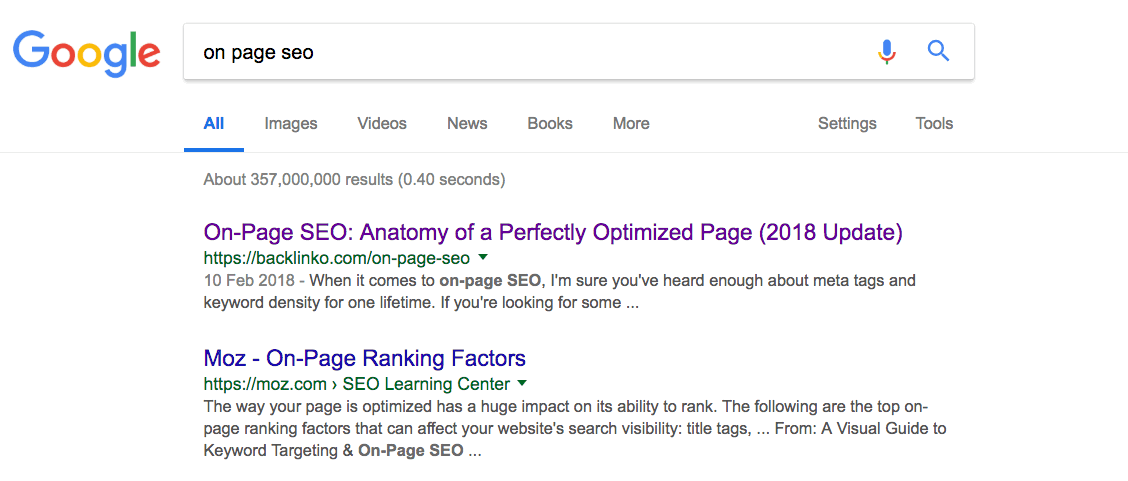Click the backlinko.com/on-page-seo green URL

click(x=336, y=258)
